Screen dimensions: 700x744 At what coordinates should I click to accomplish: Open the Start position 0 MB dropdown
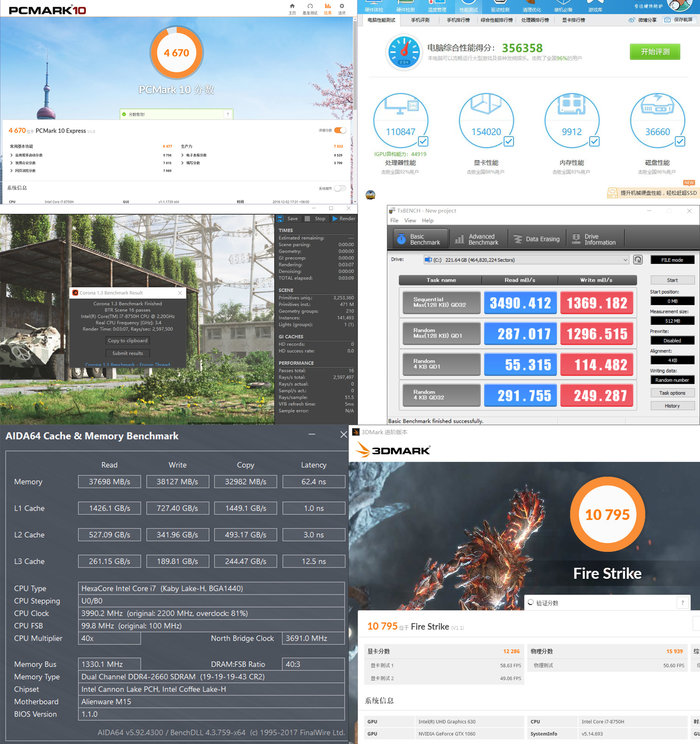click(x=672, y=301)
